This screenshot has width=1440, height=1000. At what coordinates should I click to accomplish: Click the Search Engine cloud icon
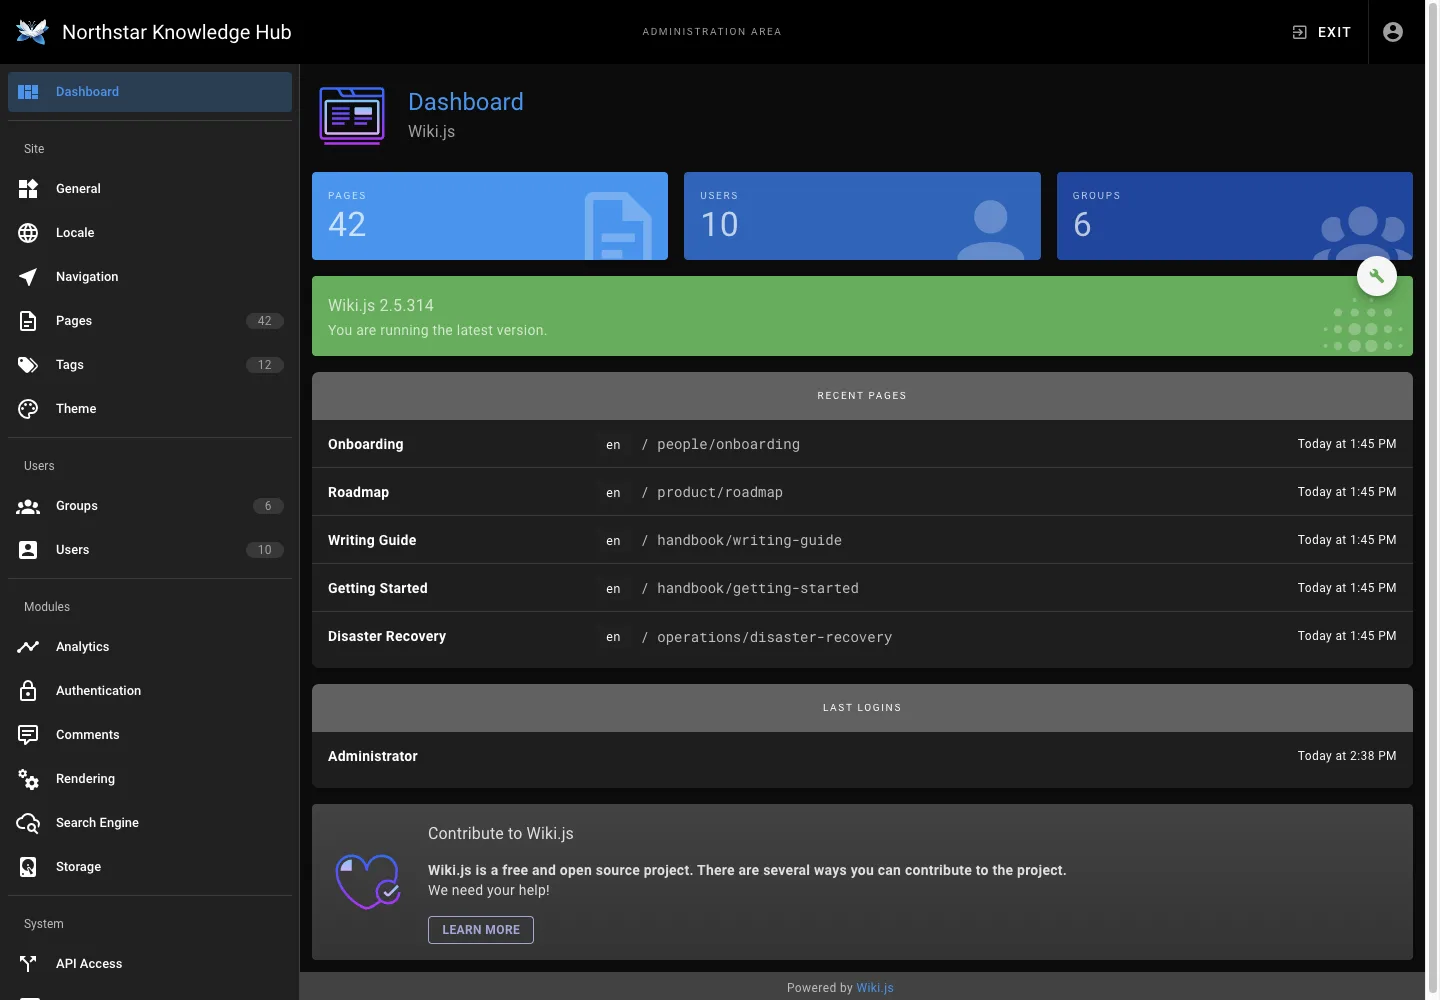pos(28,823)
